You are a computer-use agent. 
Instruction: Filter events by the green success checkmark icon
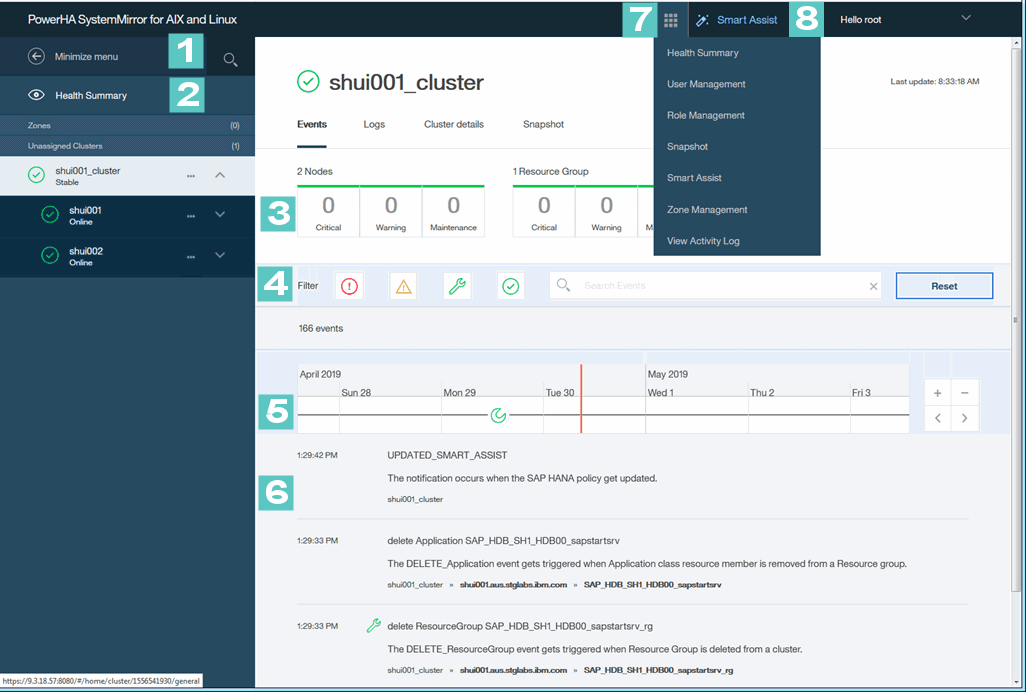pos(511,285)
